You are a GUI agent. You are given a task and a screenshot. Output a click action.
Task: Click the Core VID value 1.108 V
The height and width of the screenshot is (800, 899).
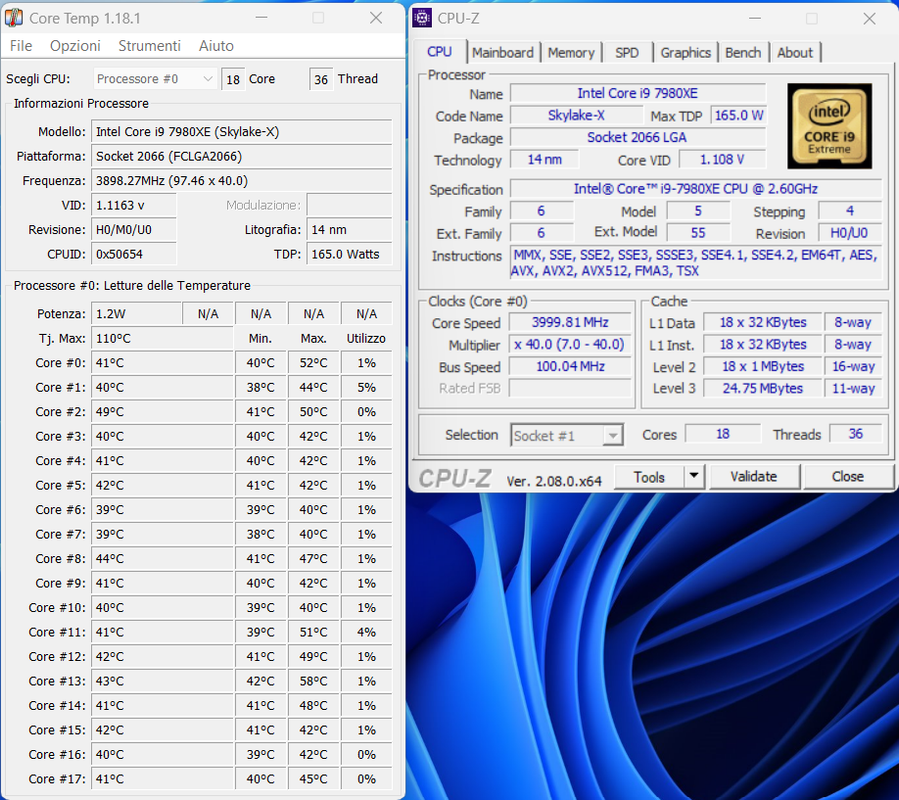(x=722, y=159)
